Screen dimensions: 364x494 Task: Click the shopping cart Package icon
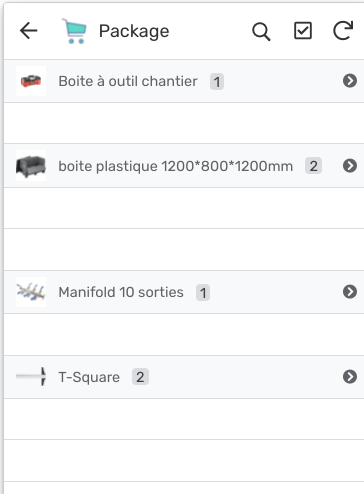point(75,31)
